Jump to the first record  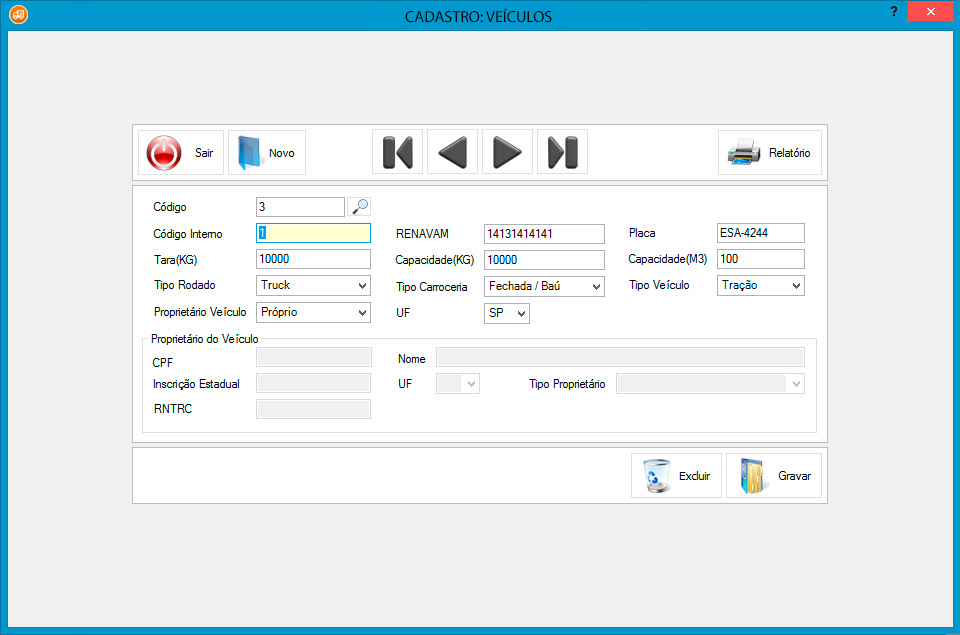(397, 152)
